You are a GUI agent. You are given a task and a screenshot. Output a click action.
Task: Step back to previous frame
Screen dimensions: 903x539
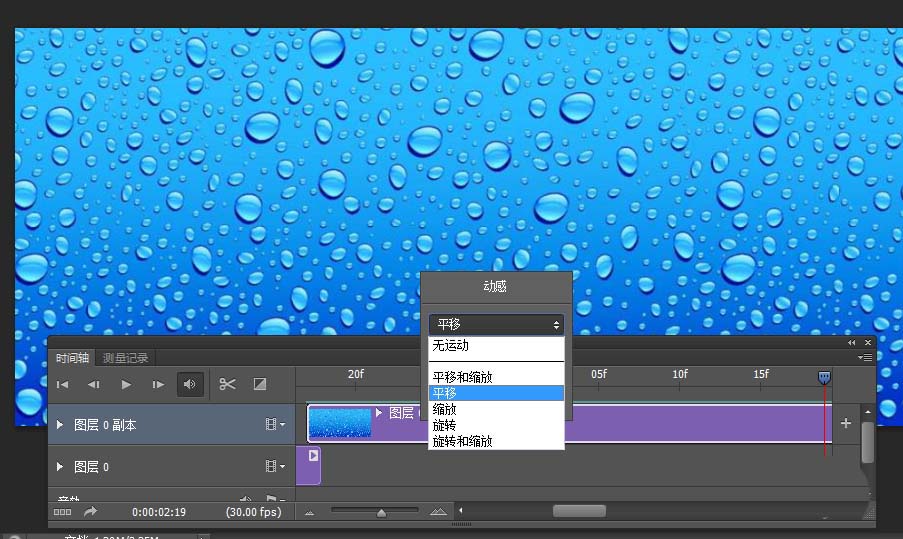click(94, 384)
